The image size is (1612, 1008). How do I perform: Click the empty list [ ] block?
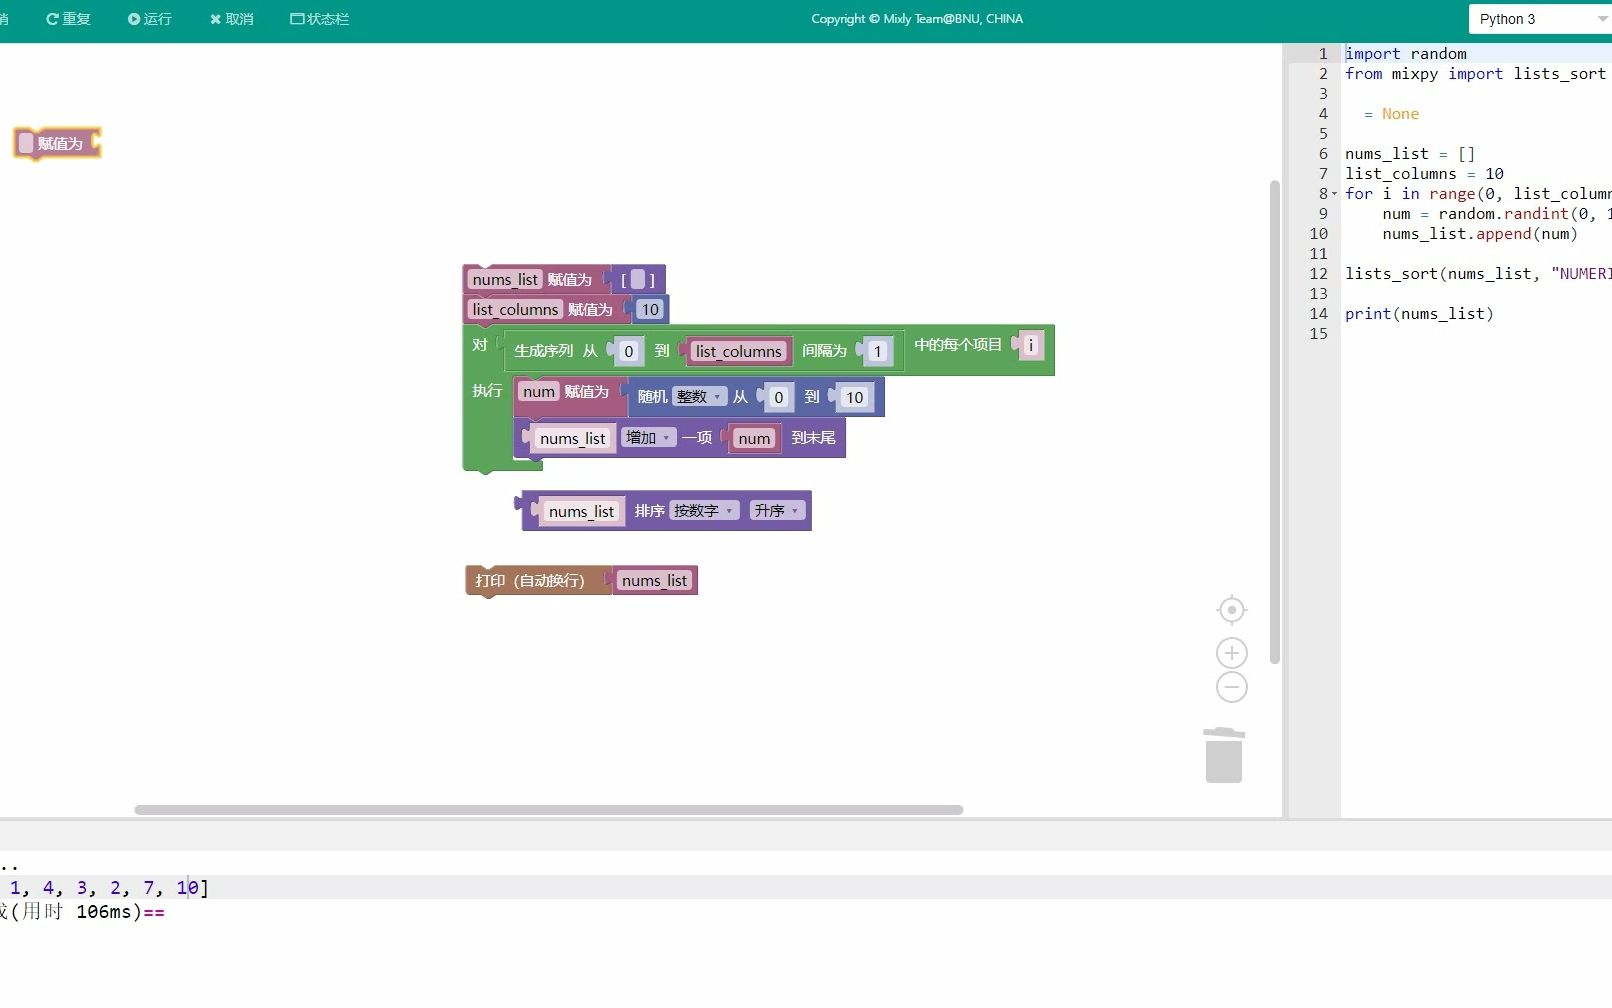(638, 280)
